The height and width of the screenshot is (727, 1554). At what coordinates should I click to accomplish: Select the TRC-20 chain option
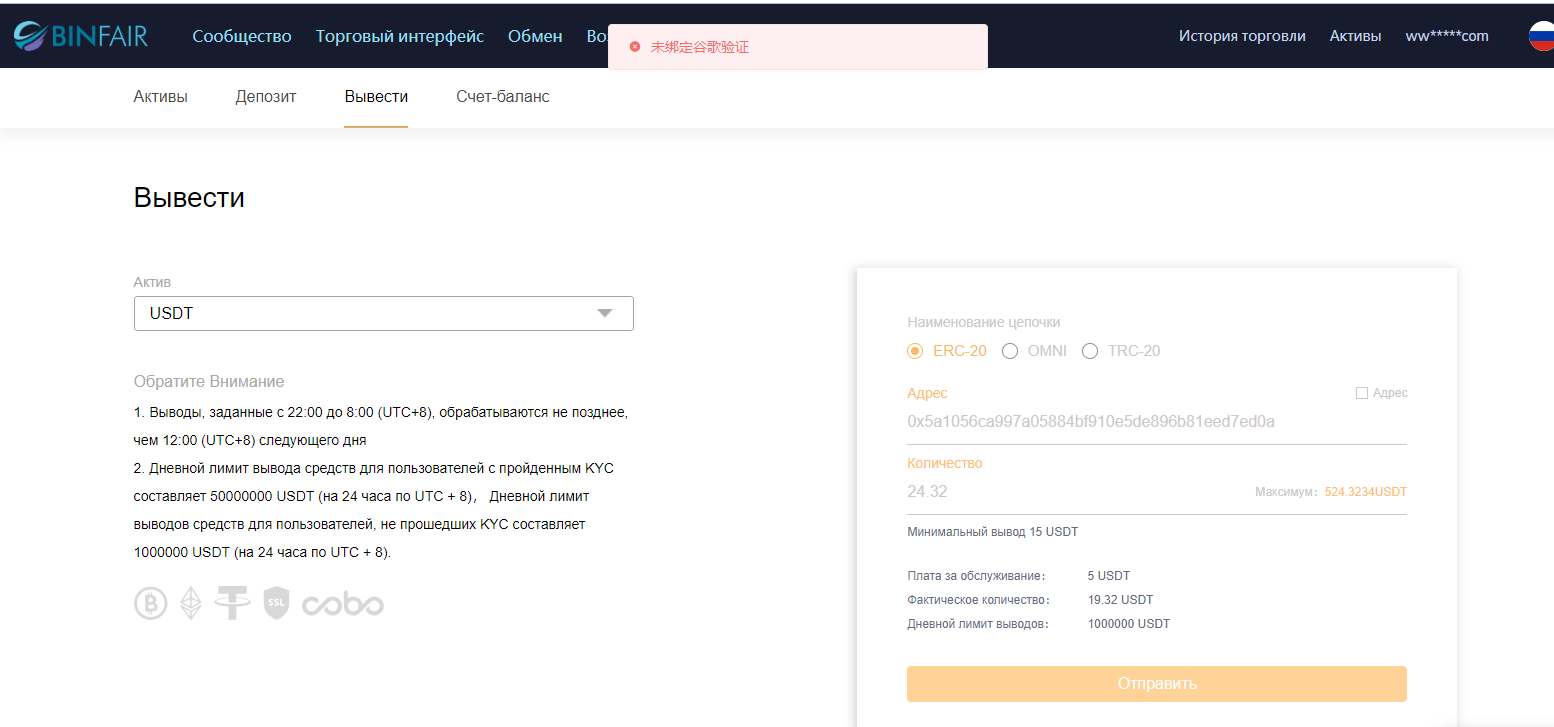pos(1089,351)
